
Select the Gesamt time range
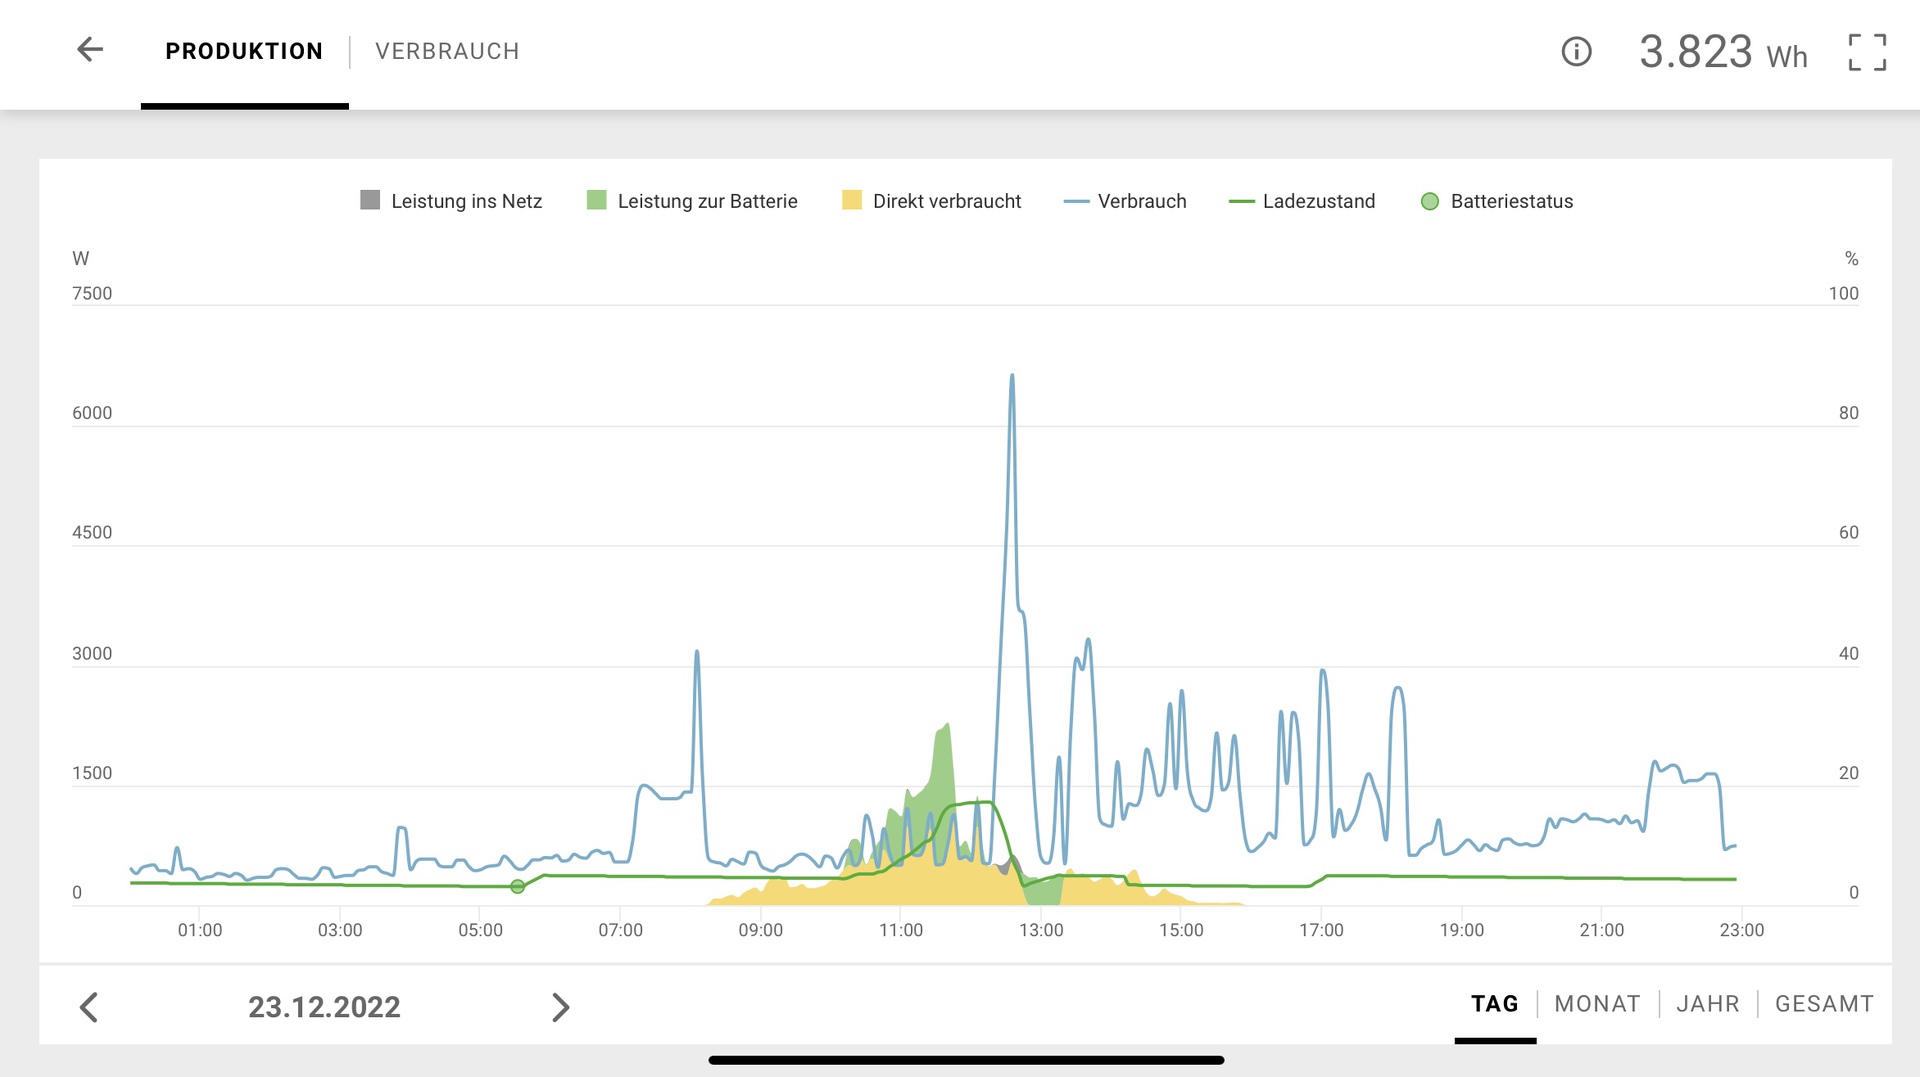[1824, 1004]
